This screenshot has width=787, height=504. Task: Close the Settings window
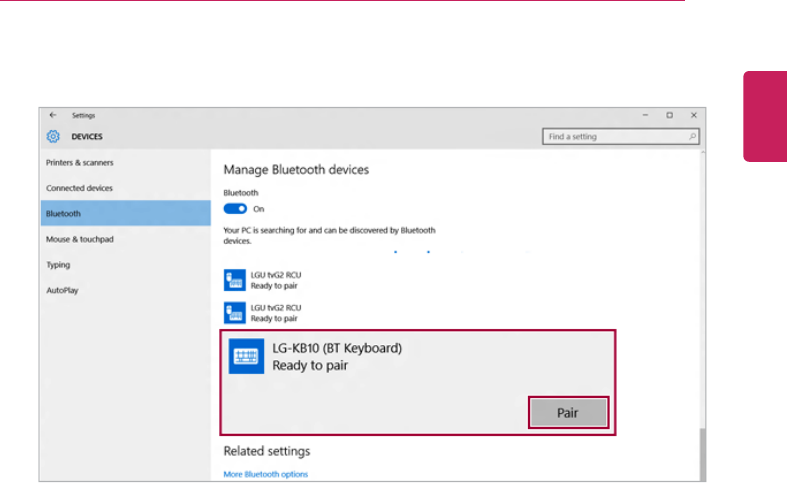(x=693, y=115)
